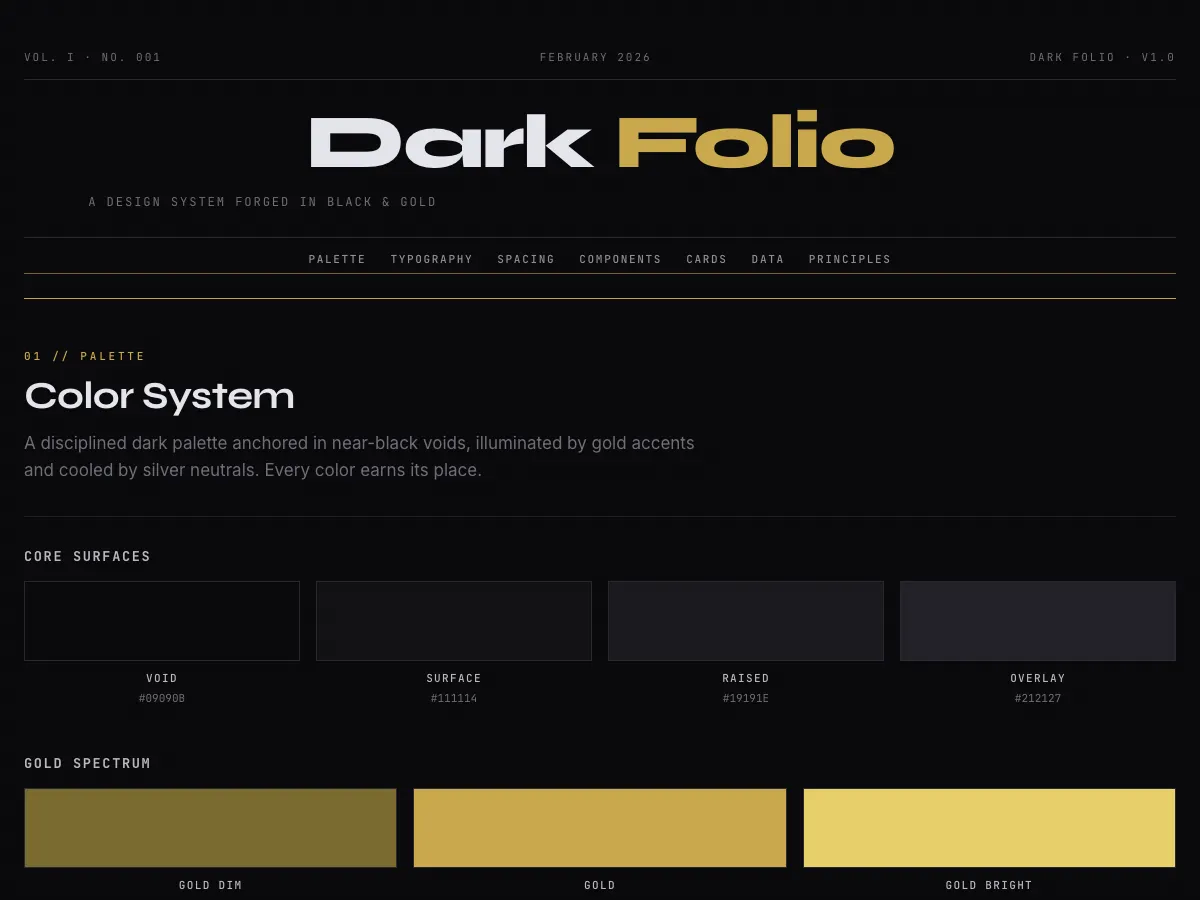
Task: Copy the hex code #09090B under VOID
Action: pos(162,698)
